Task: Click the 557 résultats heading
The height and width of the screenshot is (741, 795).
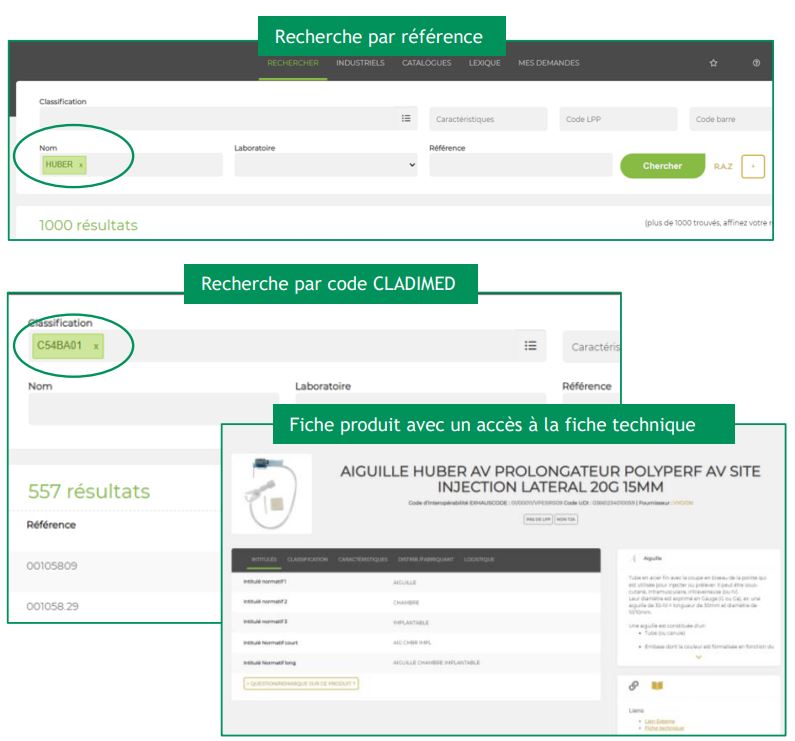Action: (89, 491)
